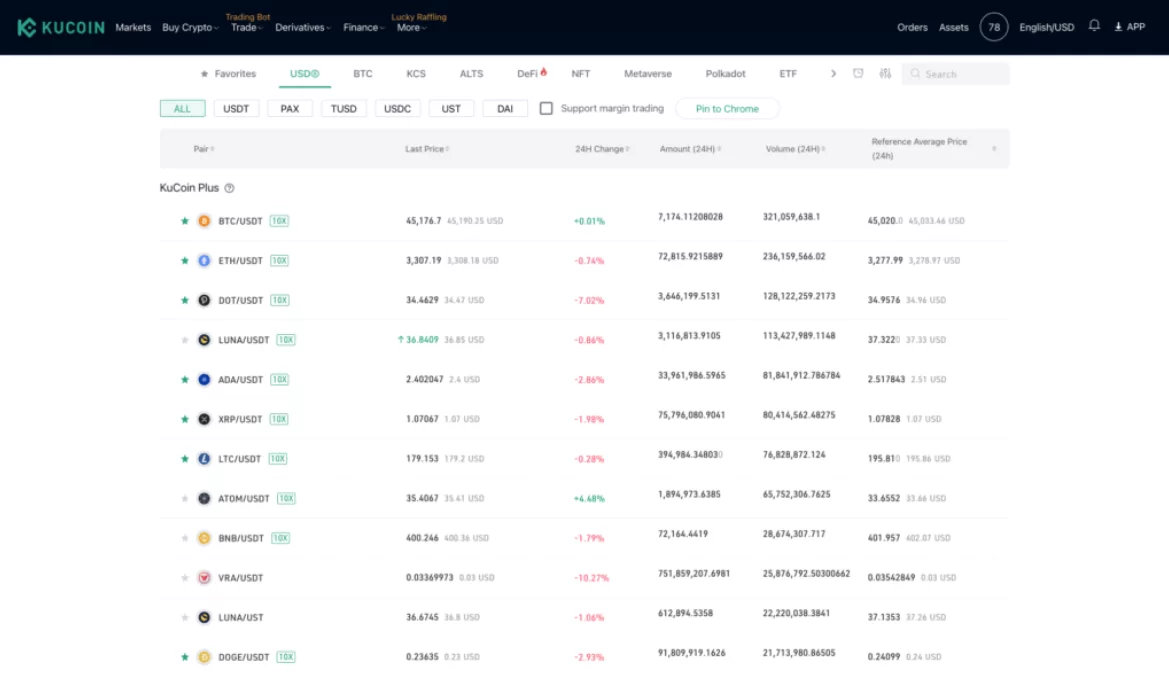Image resolution: width=1169 pixels, height=678 pixels.
Task: Click the KuCoin logo
Action: pos(60,27)
